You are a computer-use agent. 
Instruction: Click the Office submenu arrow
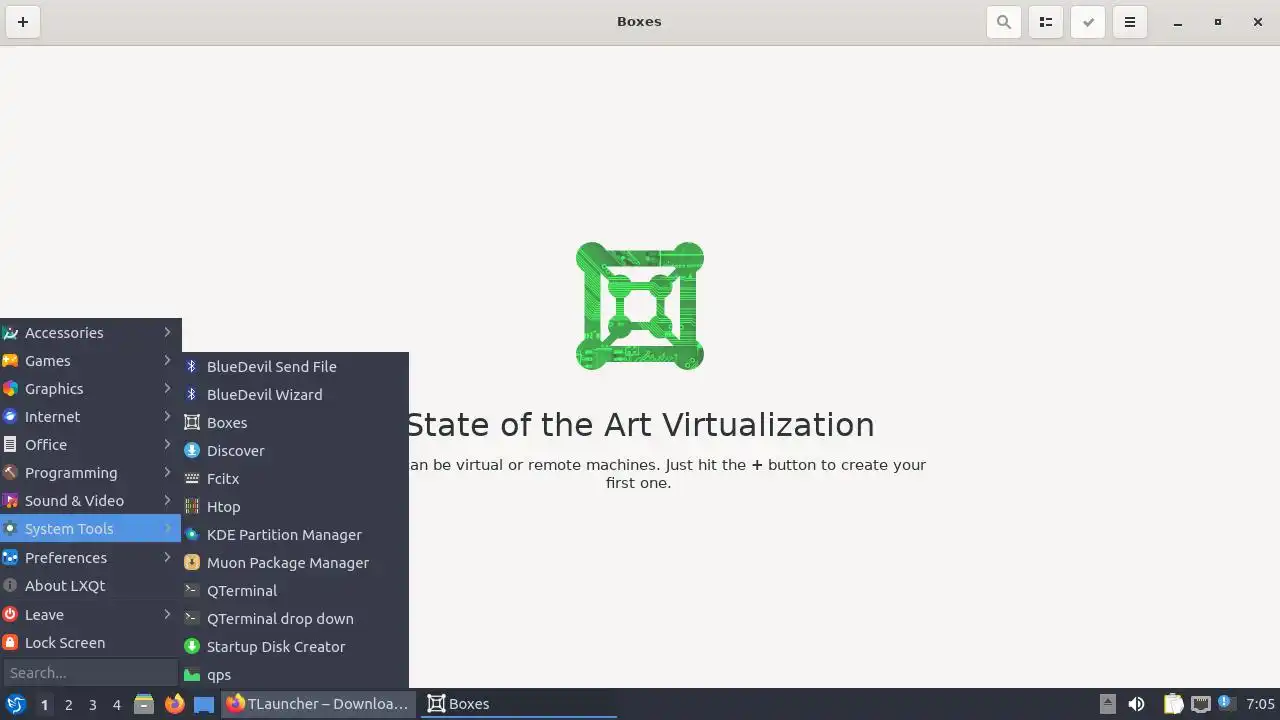pos(167,445)
